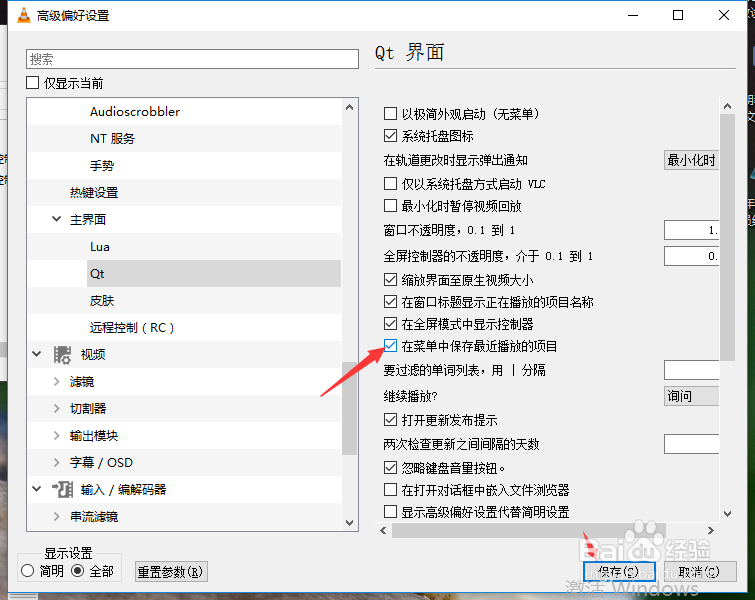Uncheck the 忽略键盘音量按钮 checkbox

pos(391,468)
